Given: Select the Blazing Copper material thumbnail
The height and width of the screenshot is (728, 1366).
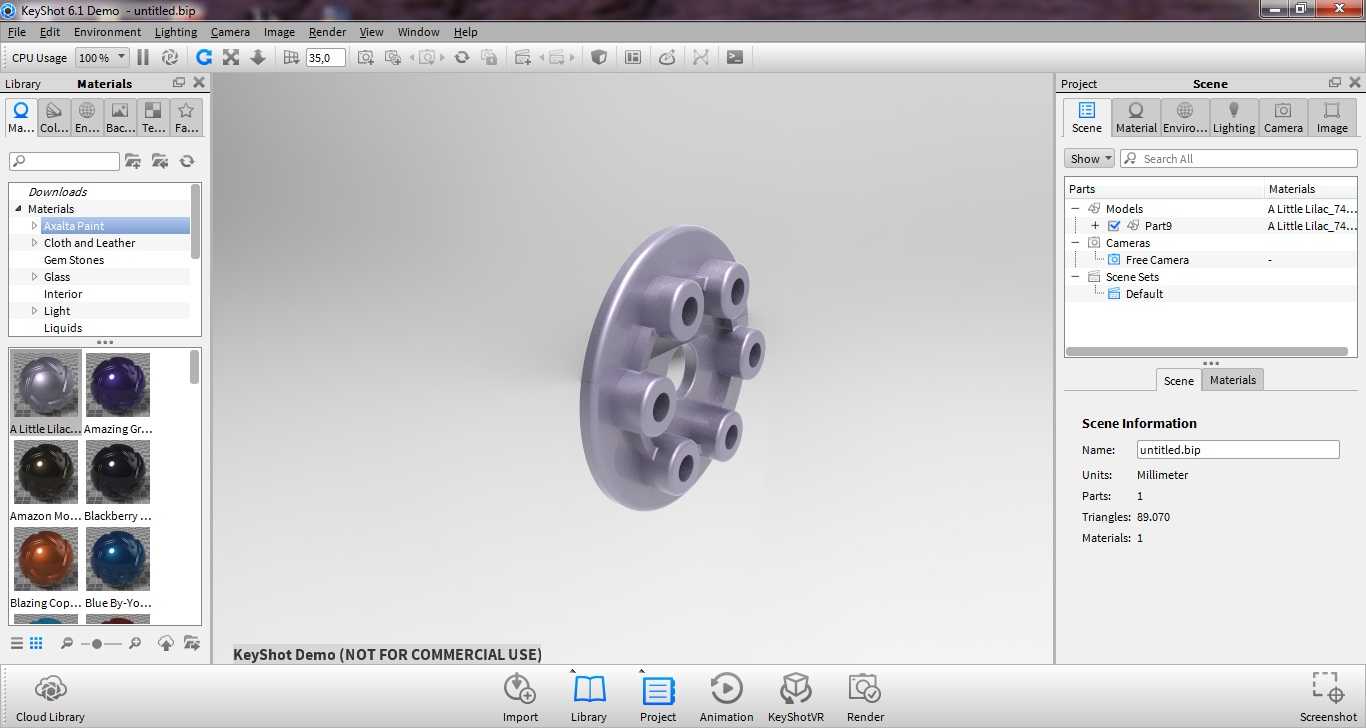Looking at the screenshot, I should 45,568.
